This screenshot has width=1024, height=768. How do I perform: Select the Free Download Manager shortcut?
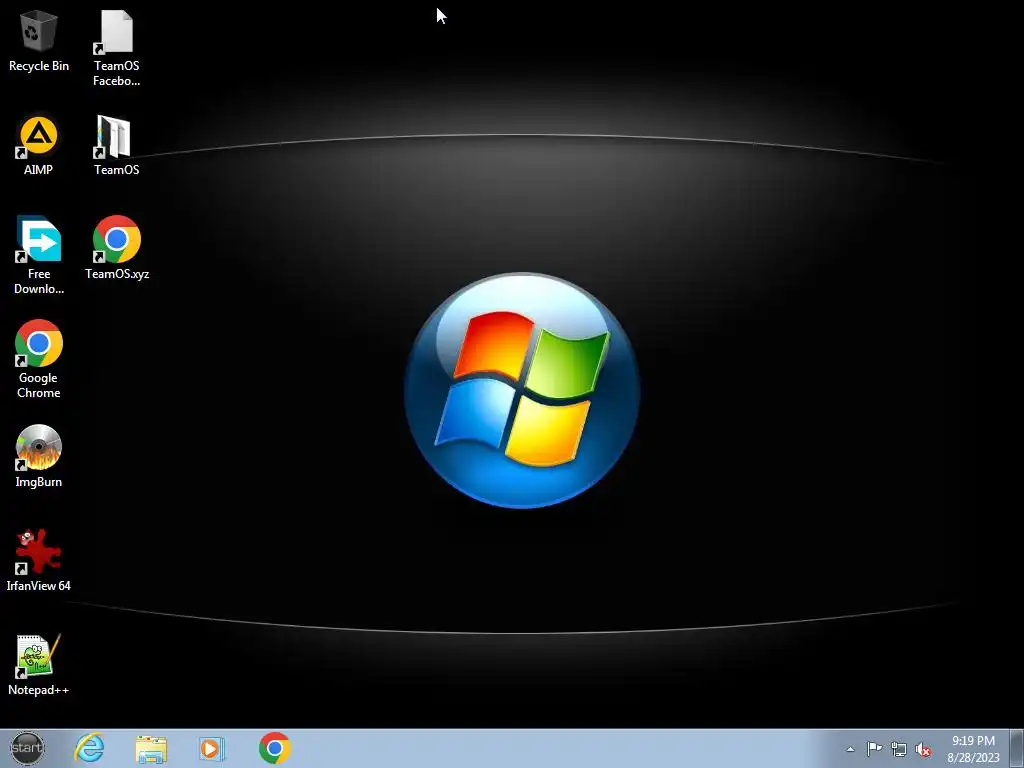39,255
